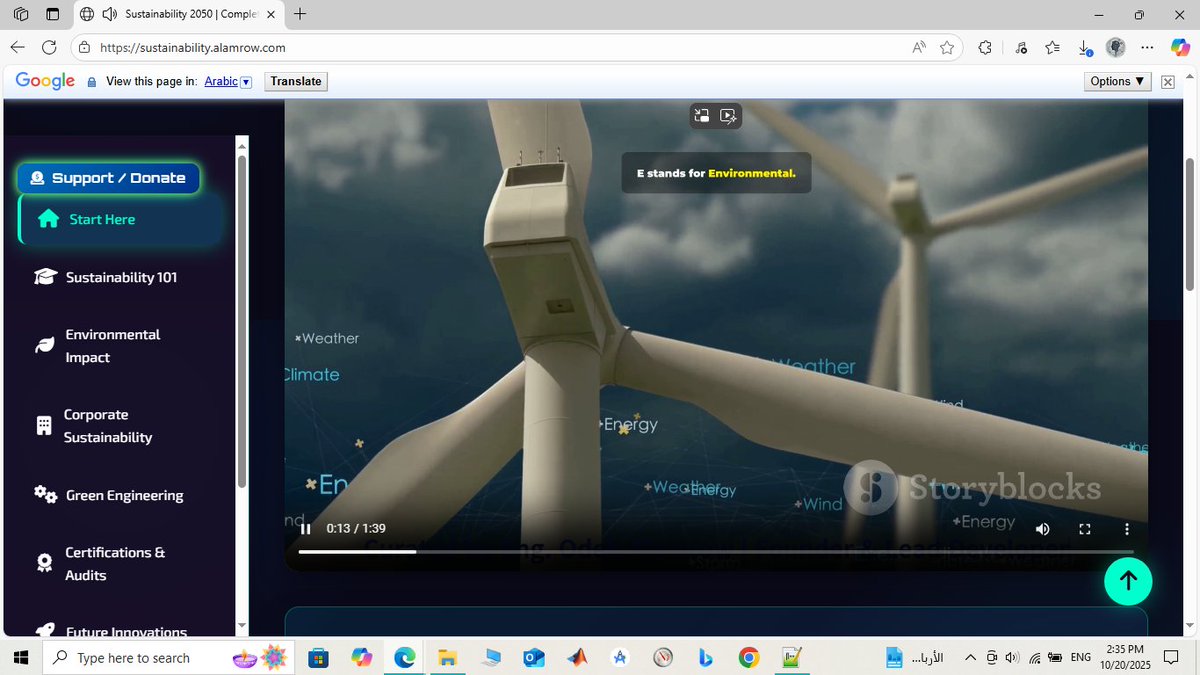This screenshot has width=1200, height=675.
Task: Open a new browser tab
Action: 300,14
